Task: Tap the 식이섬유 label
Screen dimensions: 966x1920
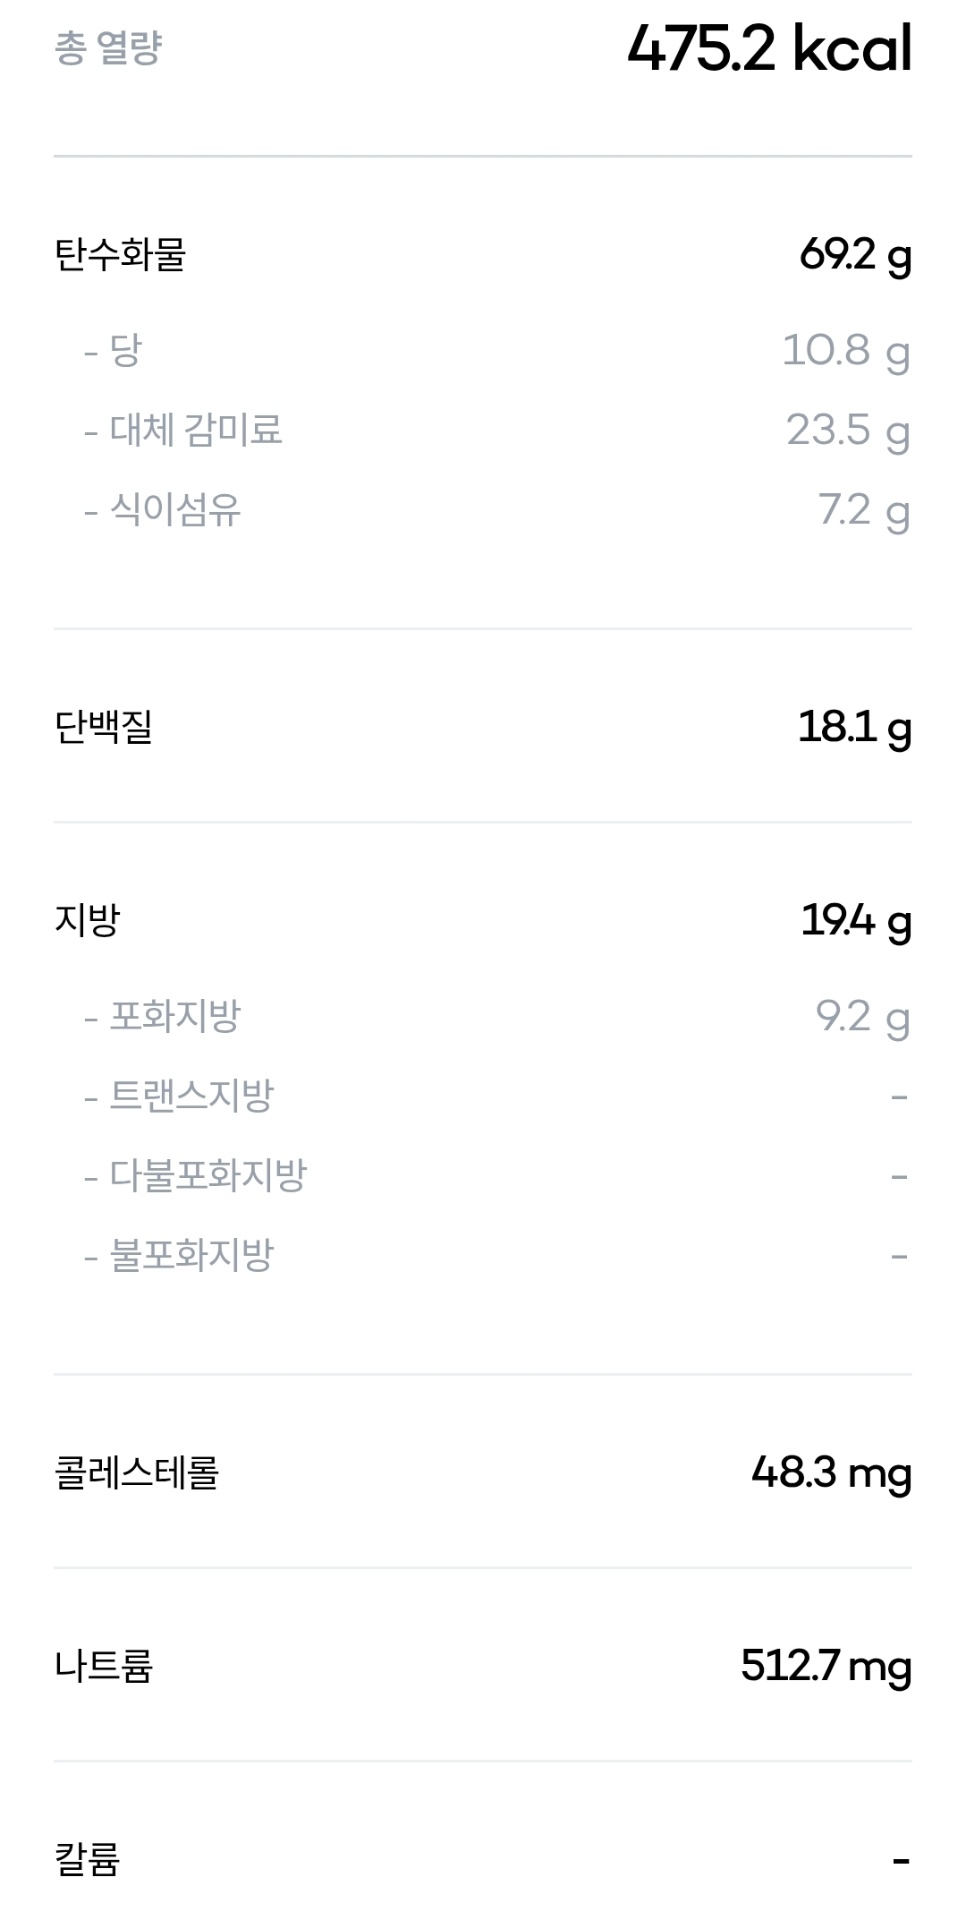Action: pos(175,511)
